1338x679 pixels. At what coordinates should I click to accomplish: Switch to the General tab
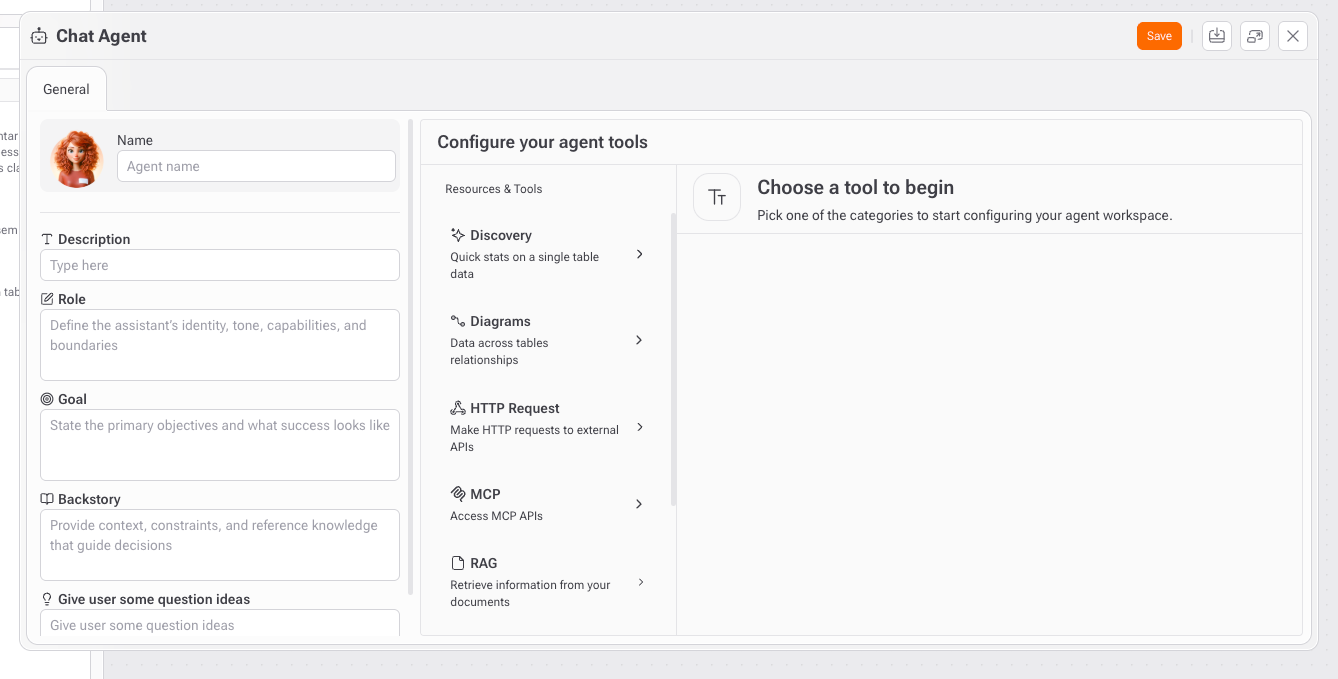66,89
